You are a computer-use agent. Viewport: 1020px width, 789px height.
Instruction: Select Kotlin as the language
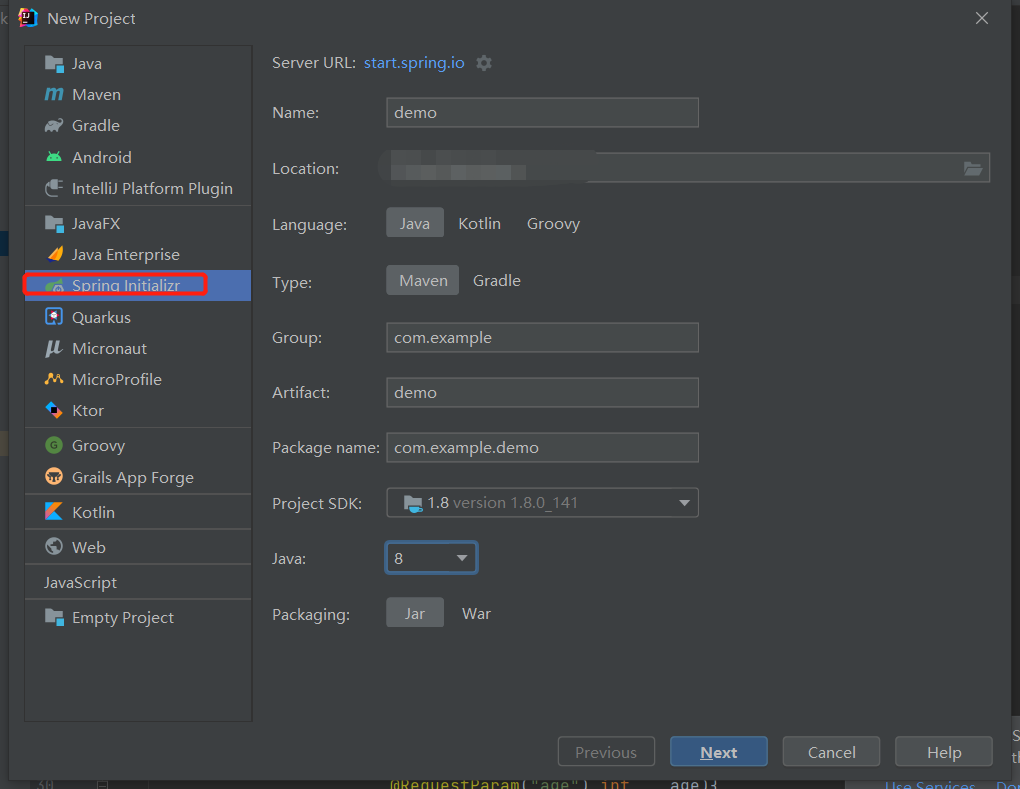point(479,223)
